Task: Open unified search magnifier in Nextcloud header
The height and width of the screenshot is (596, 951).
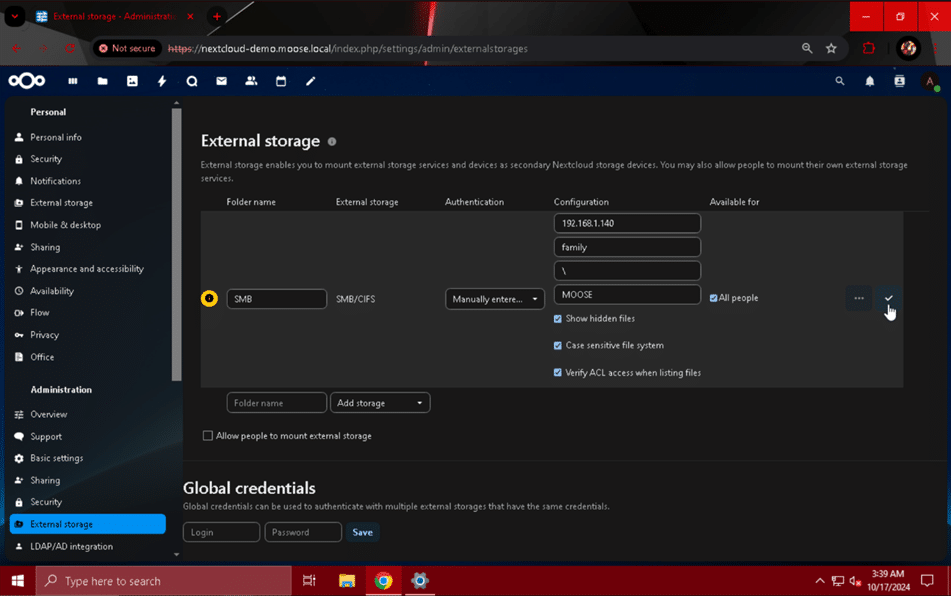Action: pyautogui.click(x=839, y=81)
